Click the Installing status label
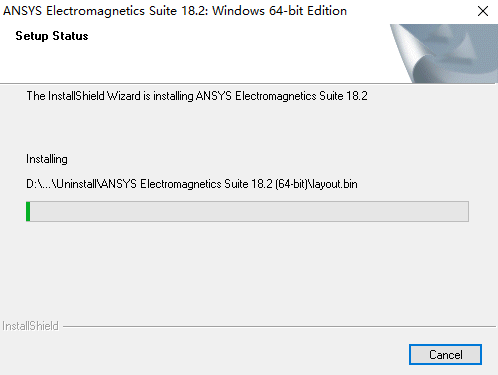 47,159
